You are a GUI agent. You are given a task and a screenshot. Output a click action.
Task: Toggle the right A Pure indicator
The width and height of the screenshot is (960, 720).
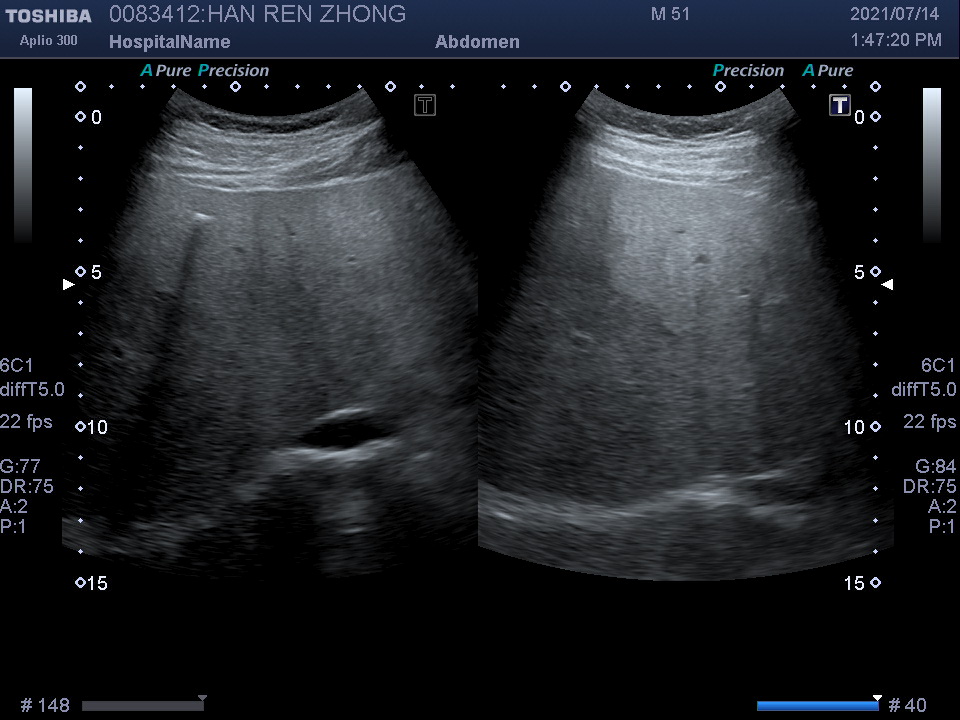point(828,71)
